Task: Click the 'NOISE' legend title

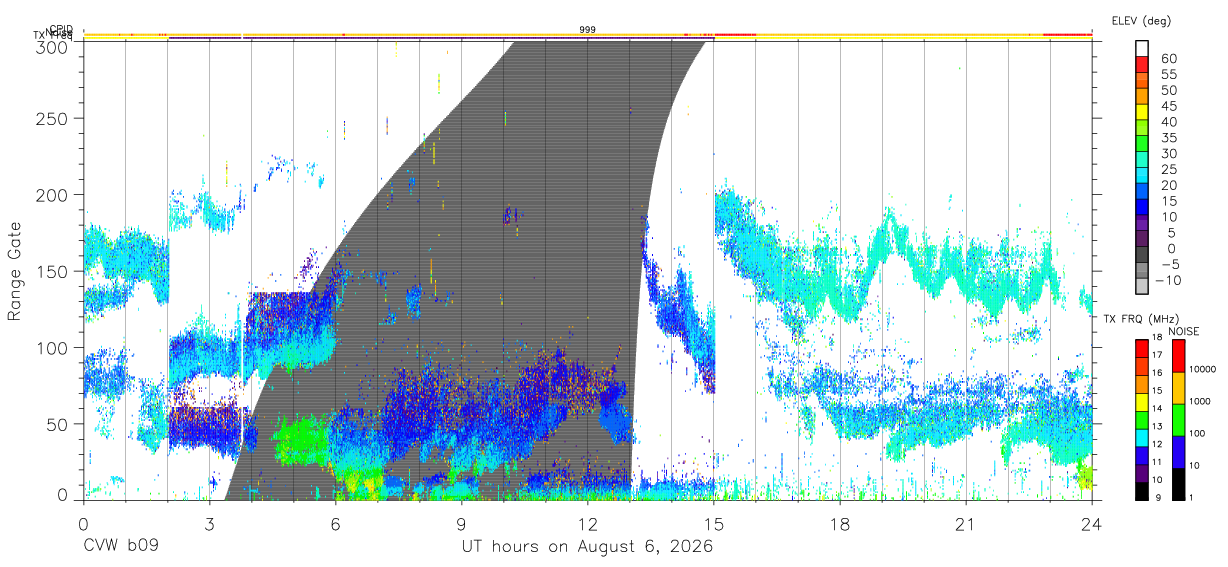Action: click(1183, 331)
